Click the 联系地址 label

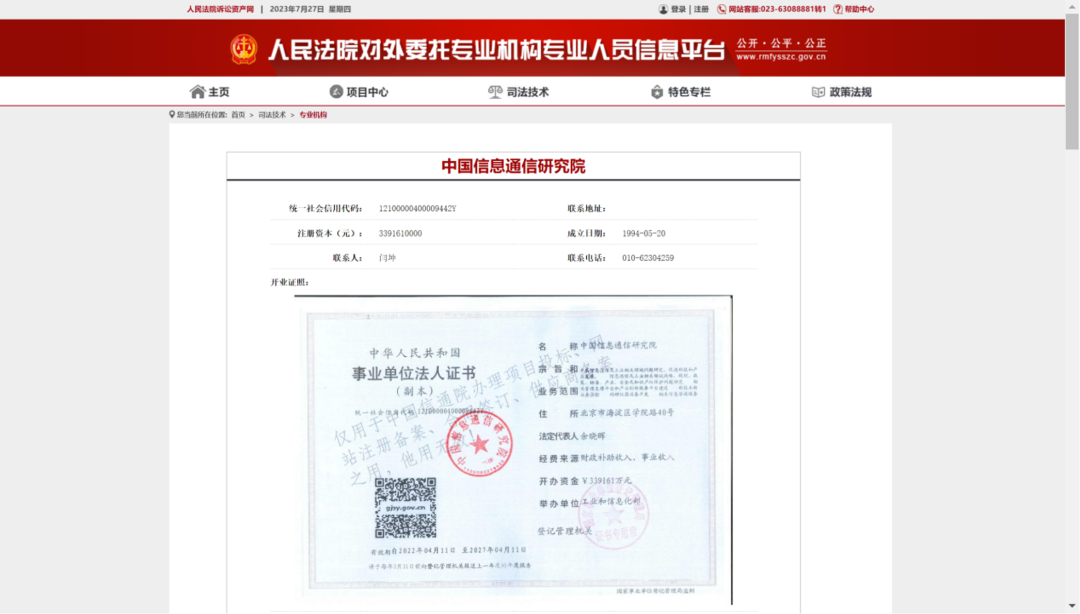[587, 208]
